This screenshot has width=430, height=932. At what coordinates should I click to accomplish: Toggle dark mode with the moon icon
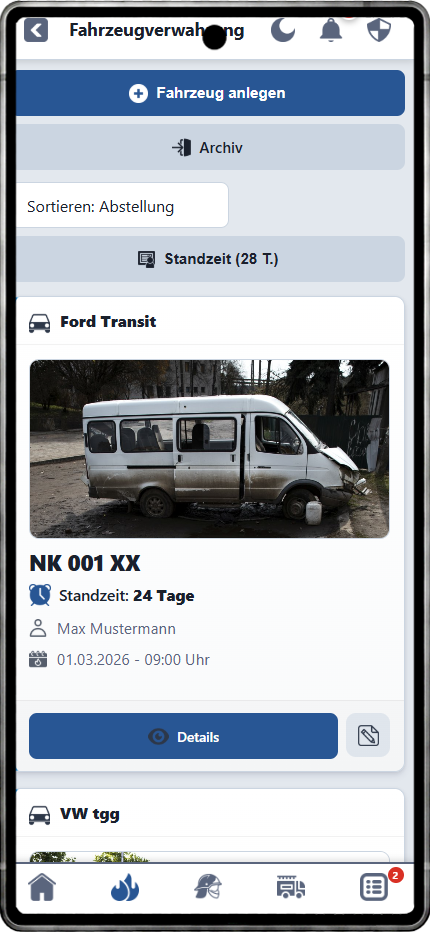point(283,30)
